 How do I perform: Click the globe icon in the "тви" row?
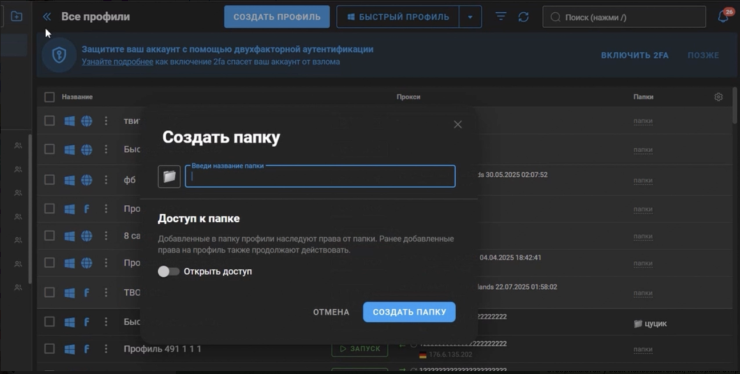(86, 121)
